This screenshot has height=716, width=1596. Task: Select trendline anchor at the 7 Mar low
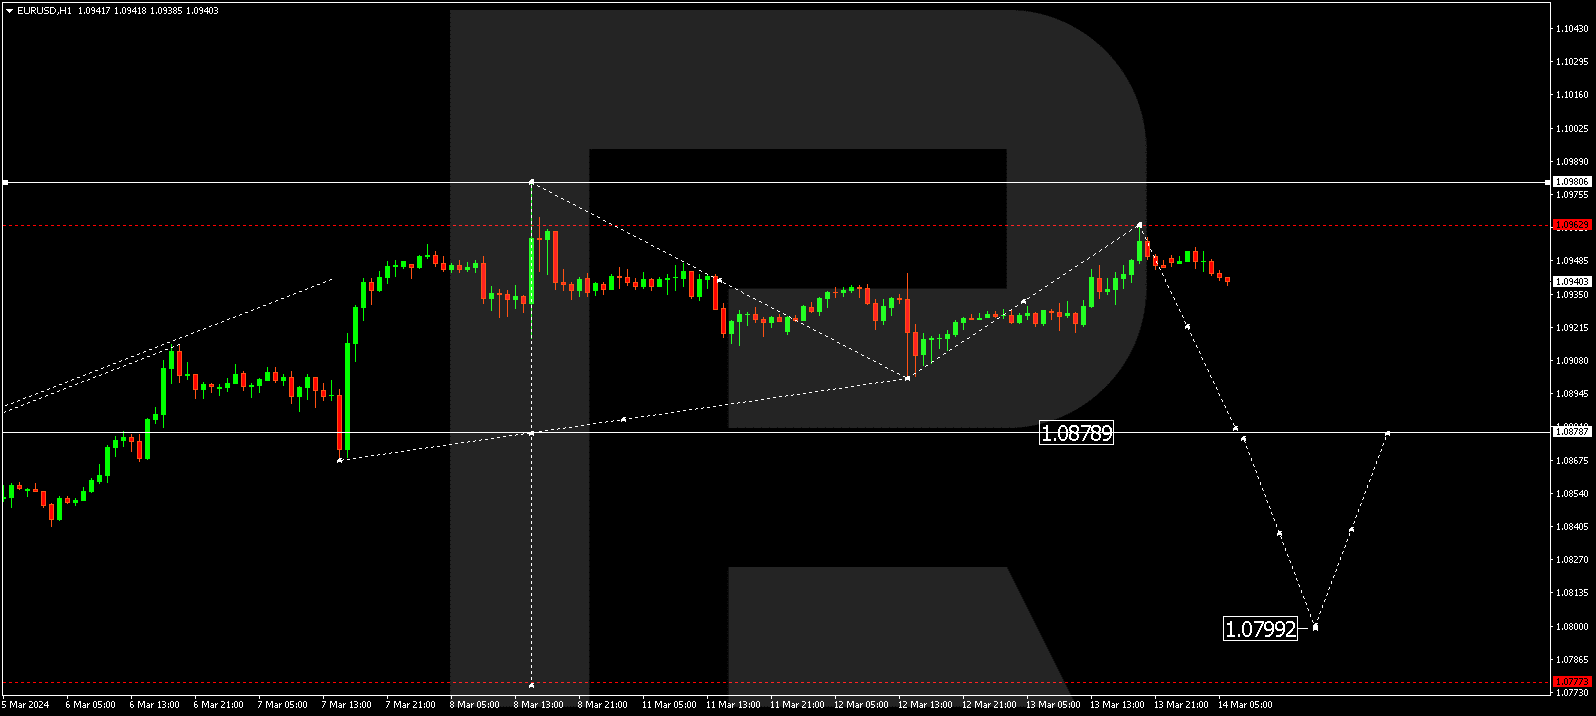(340, 459)
